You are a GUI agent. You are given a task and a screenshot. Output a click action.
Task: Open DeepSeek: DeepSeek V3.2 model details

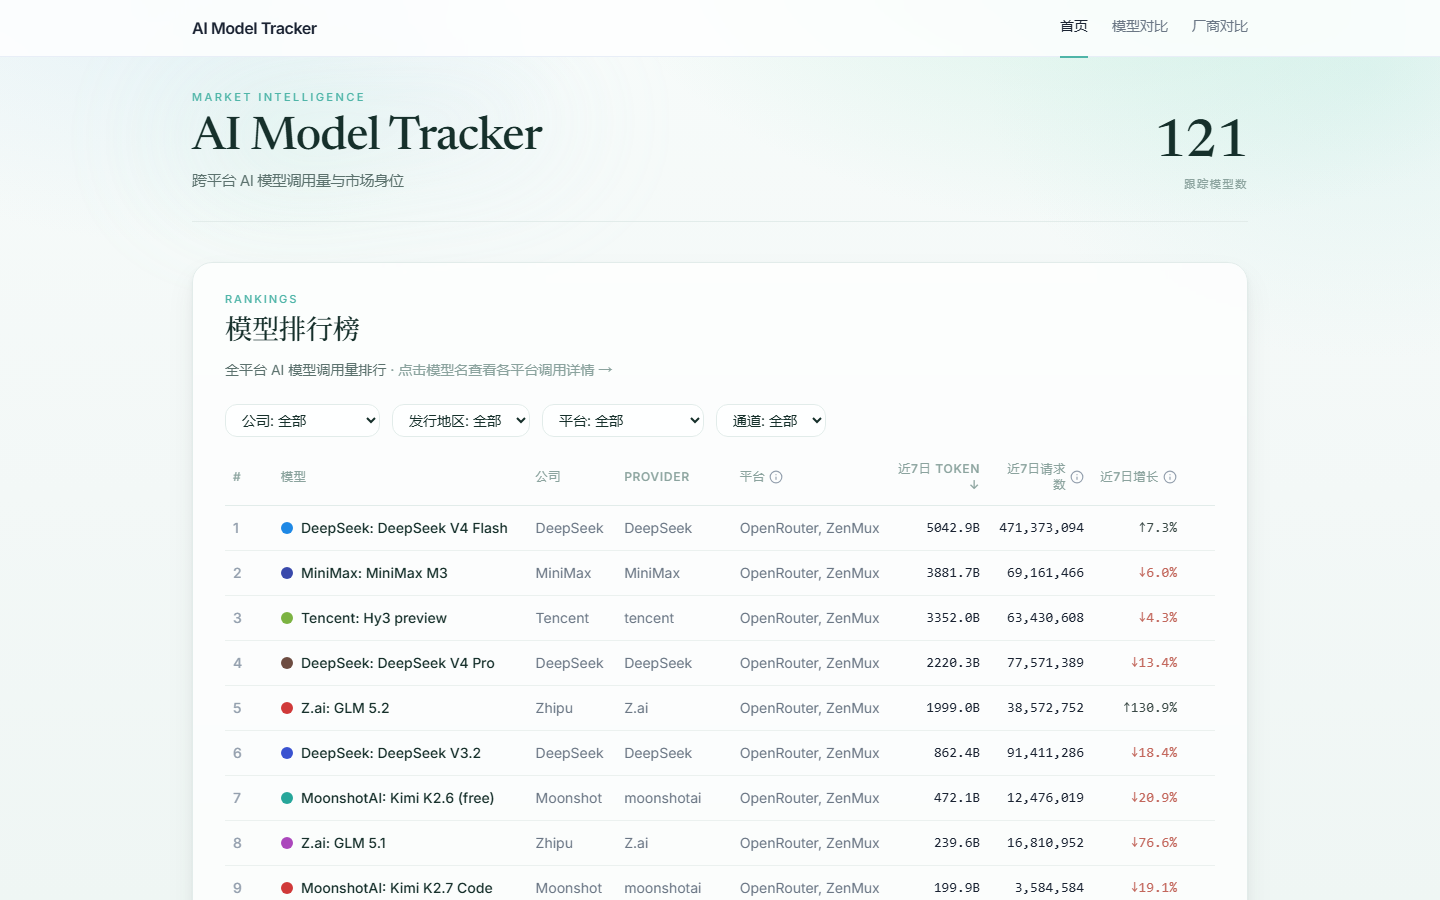391,753
